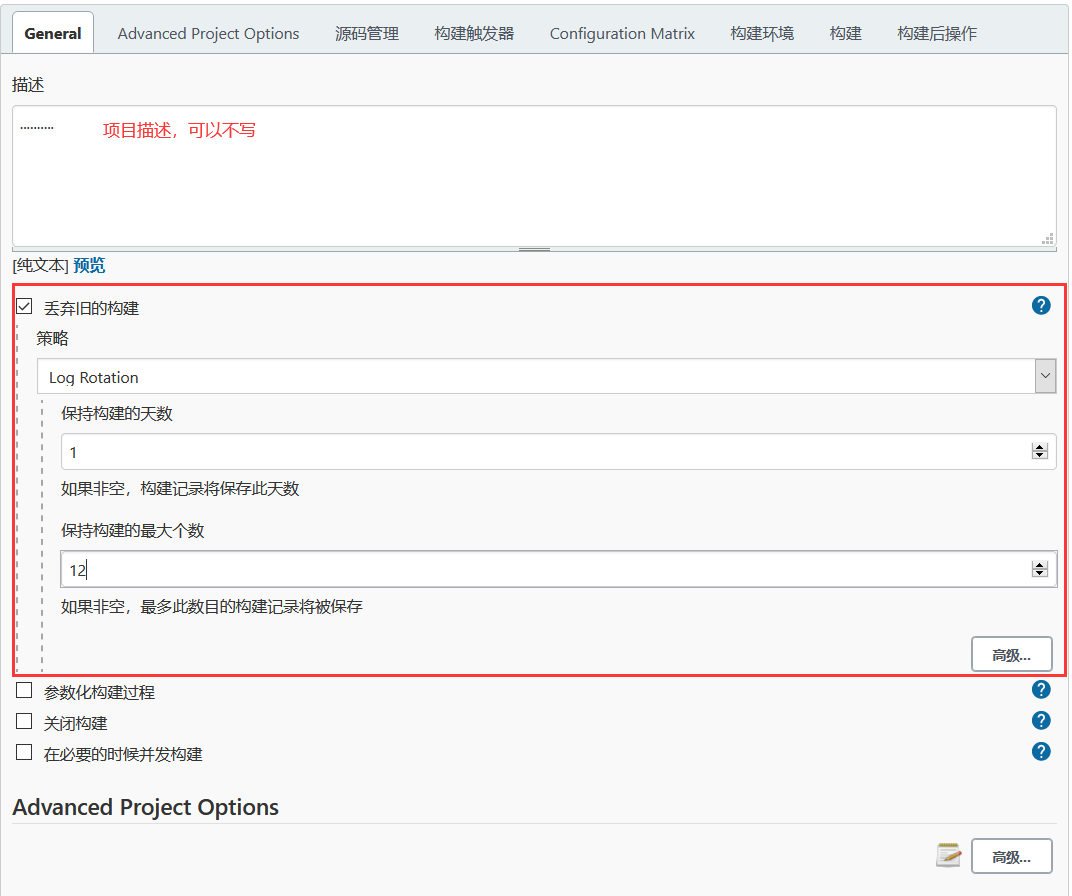Open help for 丢弃旧的构建 option
1072x896 pixels.
pyautogui.click(x=1041, y=306)
